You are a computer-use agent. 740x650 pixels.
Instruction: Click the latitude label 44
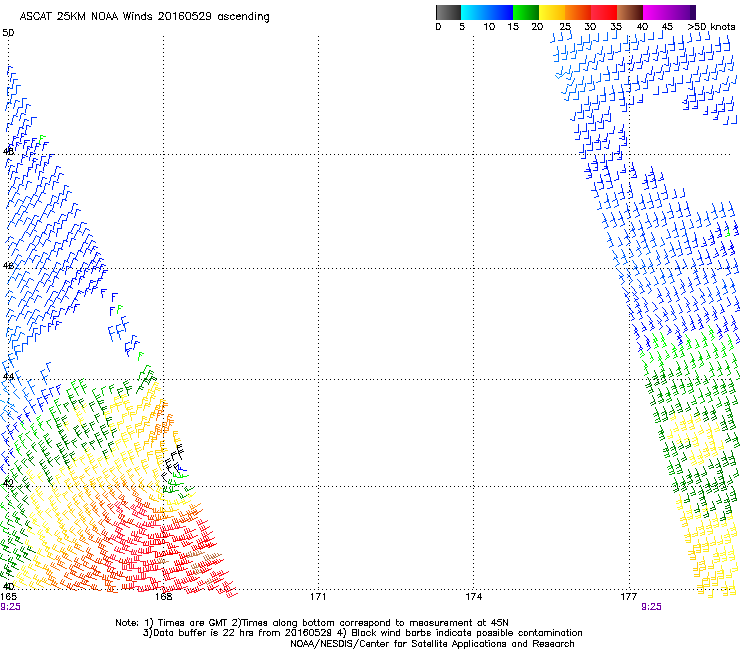pos(8,376)
